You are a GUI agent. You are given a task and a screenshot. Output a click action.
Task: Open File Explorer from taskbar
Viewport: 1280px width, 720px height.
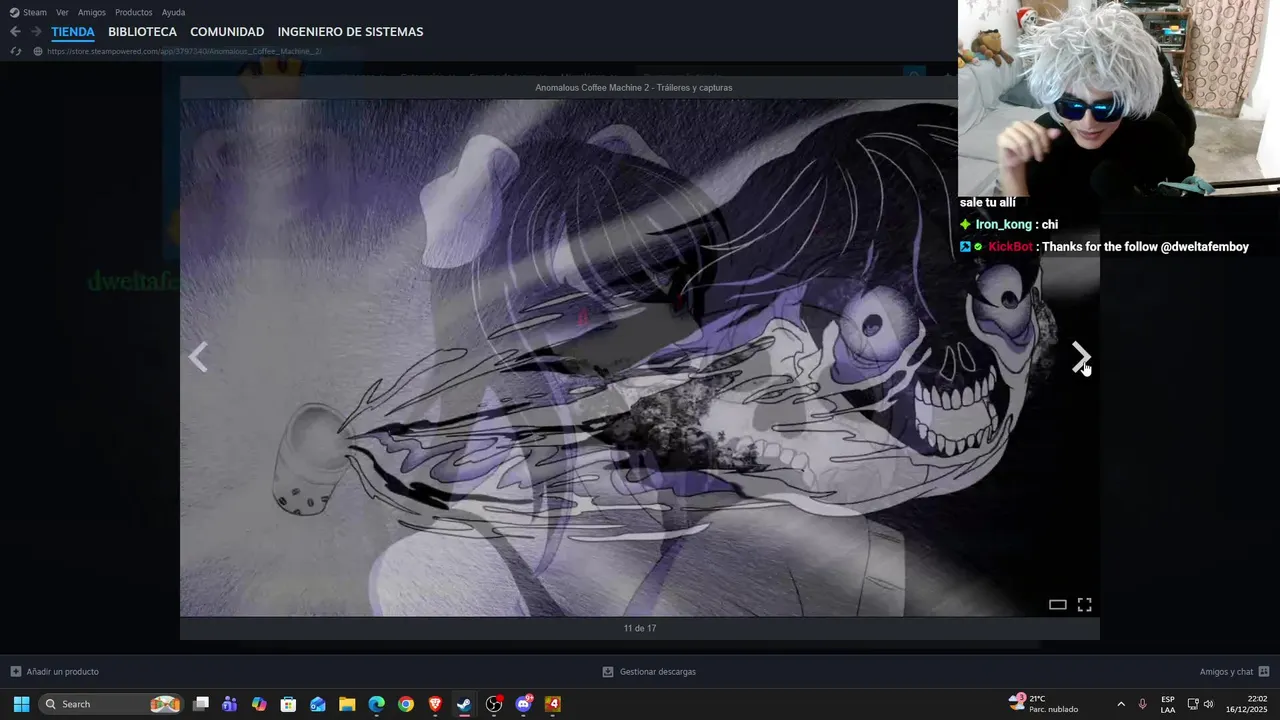pos(347,704)
